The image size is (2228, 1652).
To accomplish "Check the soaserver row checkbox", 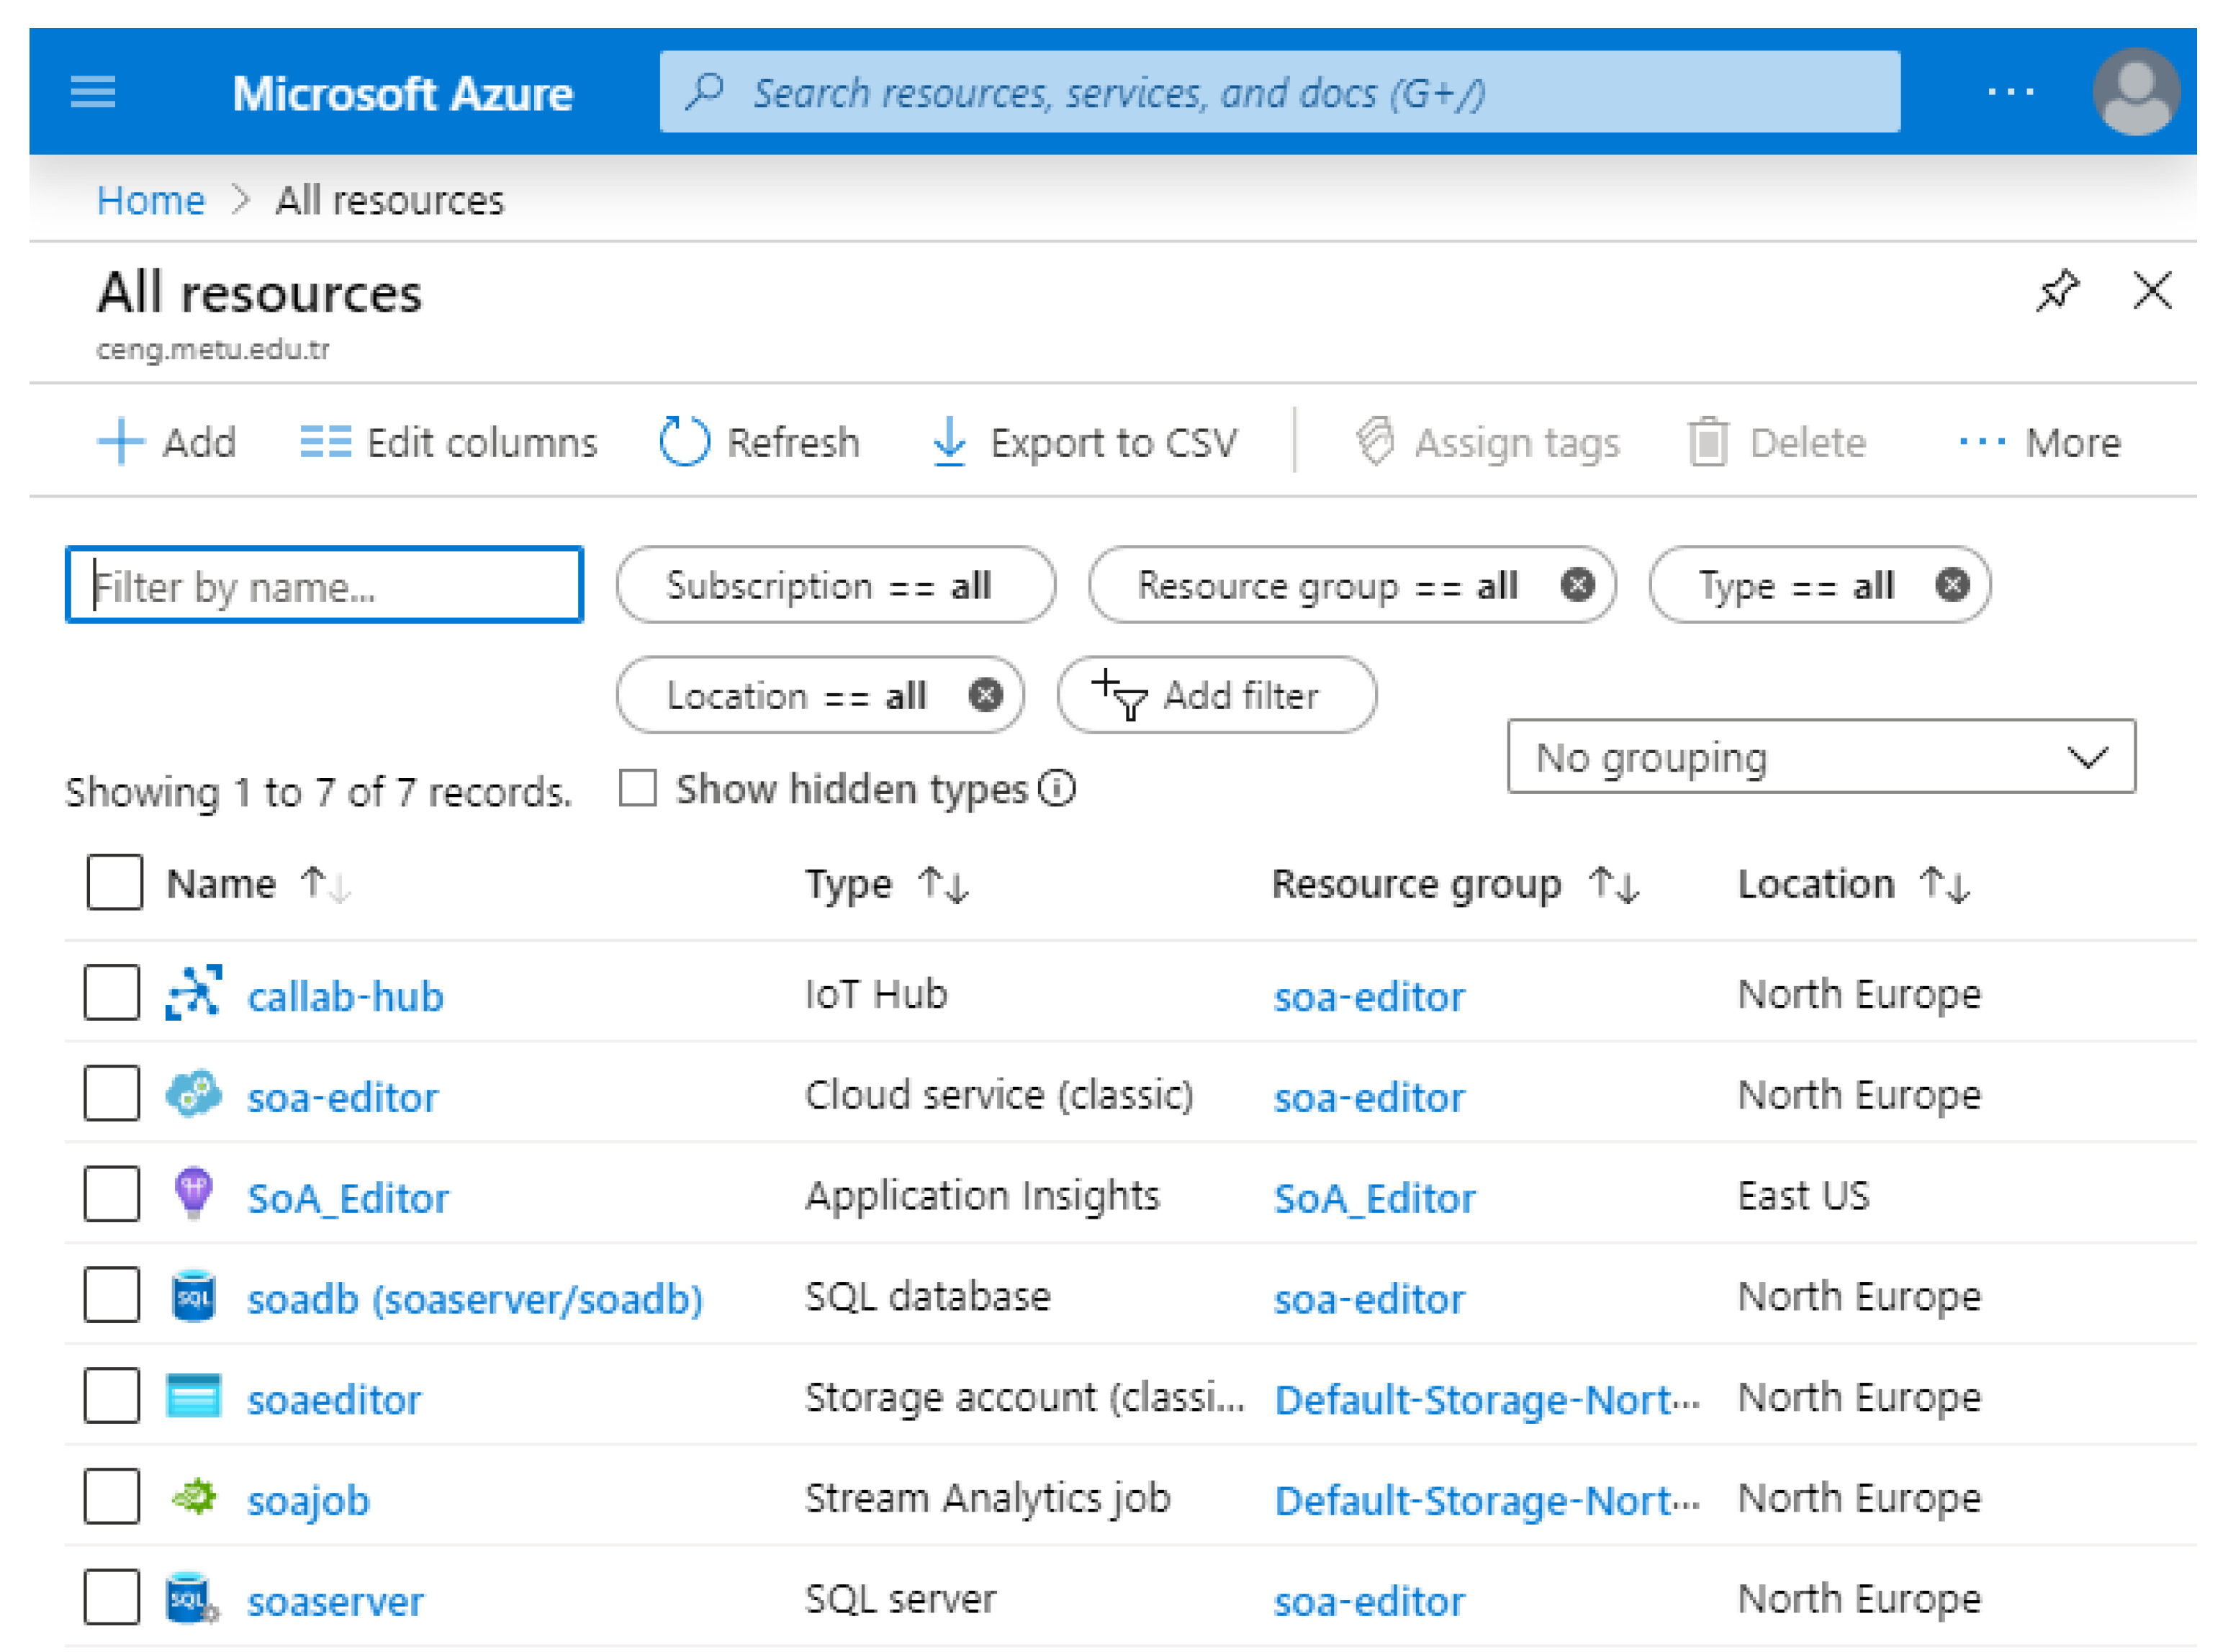I will tap(111, 1598).
